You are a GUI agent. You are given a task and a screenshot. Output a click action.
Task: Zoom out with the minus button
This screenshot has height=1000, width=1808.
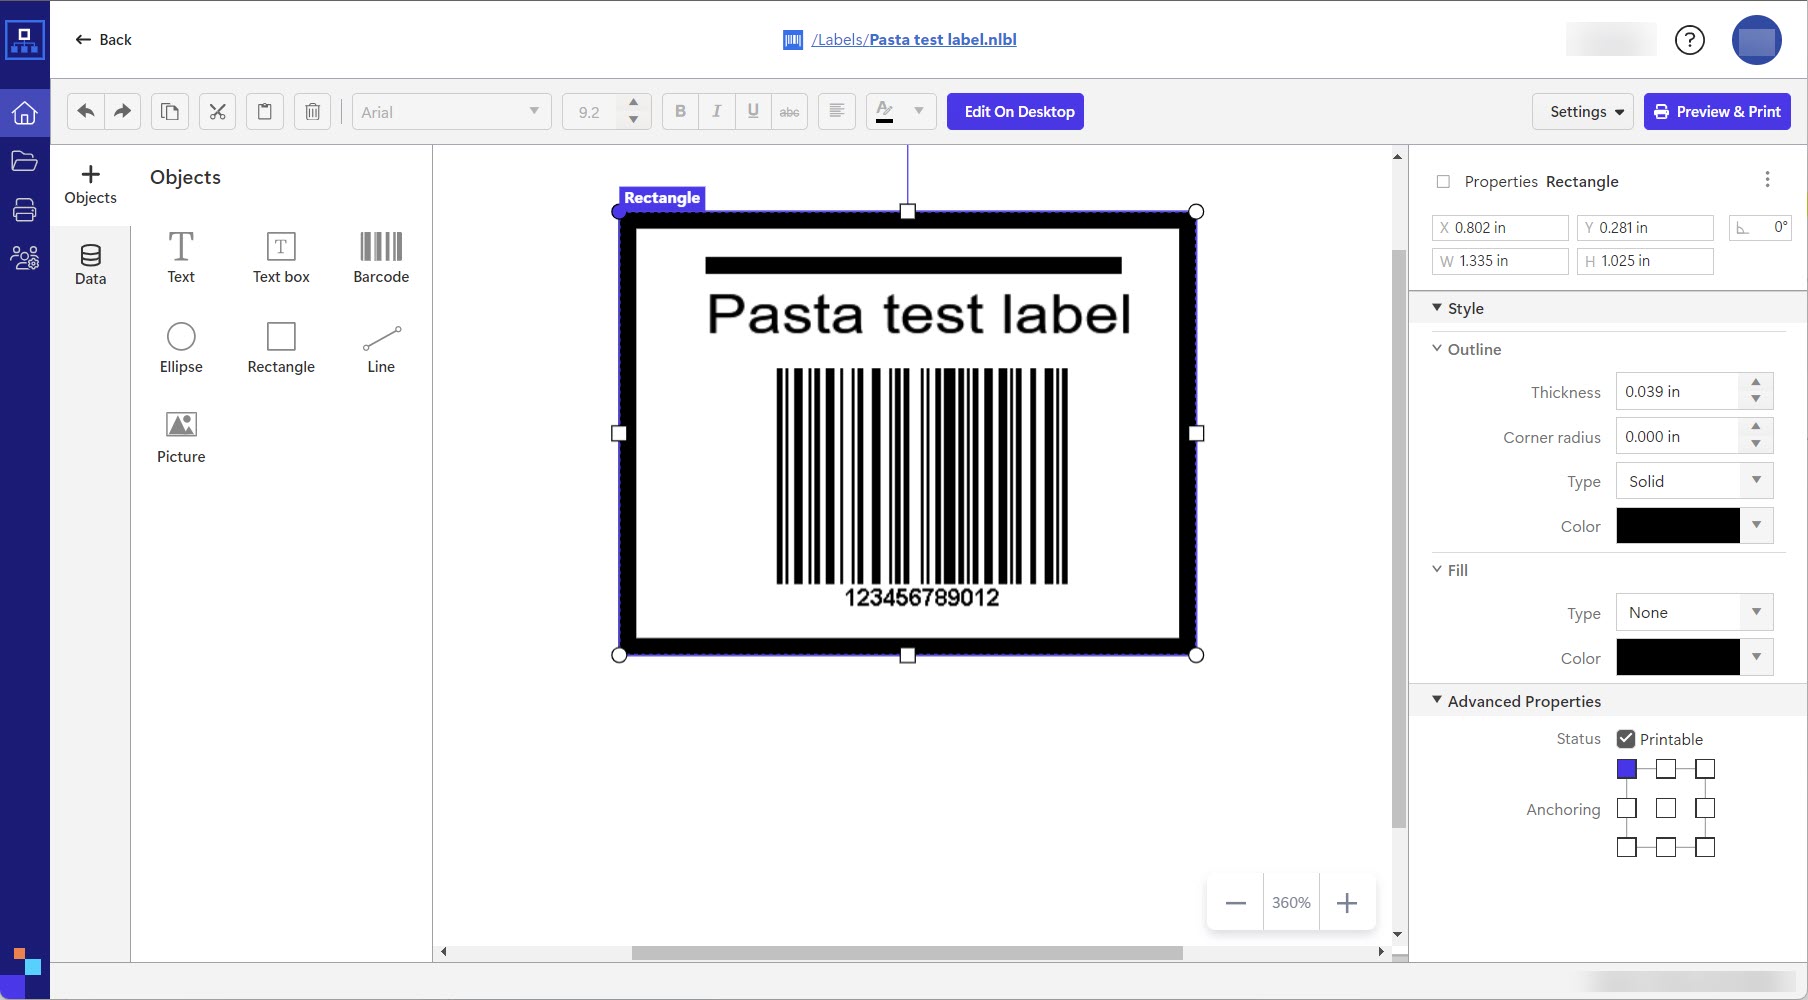click(x=1236, y=903)
